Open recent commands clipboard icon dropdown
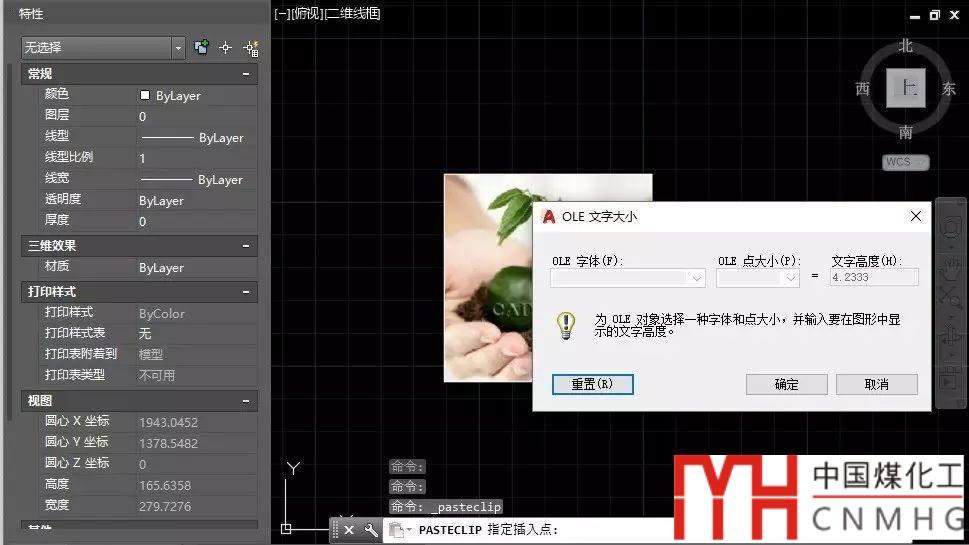969x545 pixels. pyautogui.click(x=400, y=530)
